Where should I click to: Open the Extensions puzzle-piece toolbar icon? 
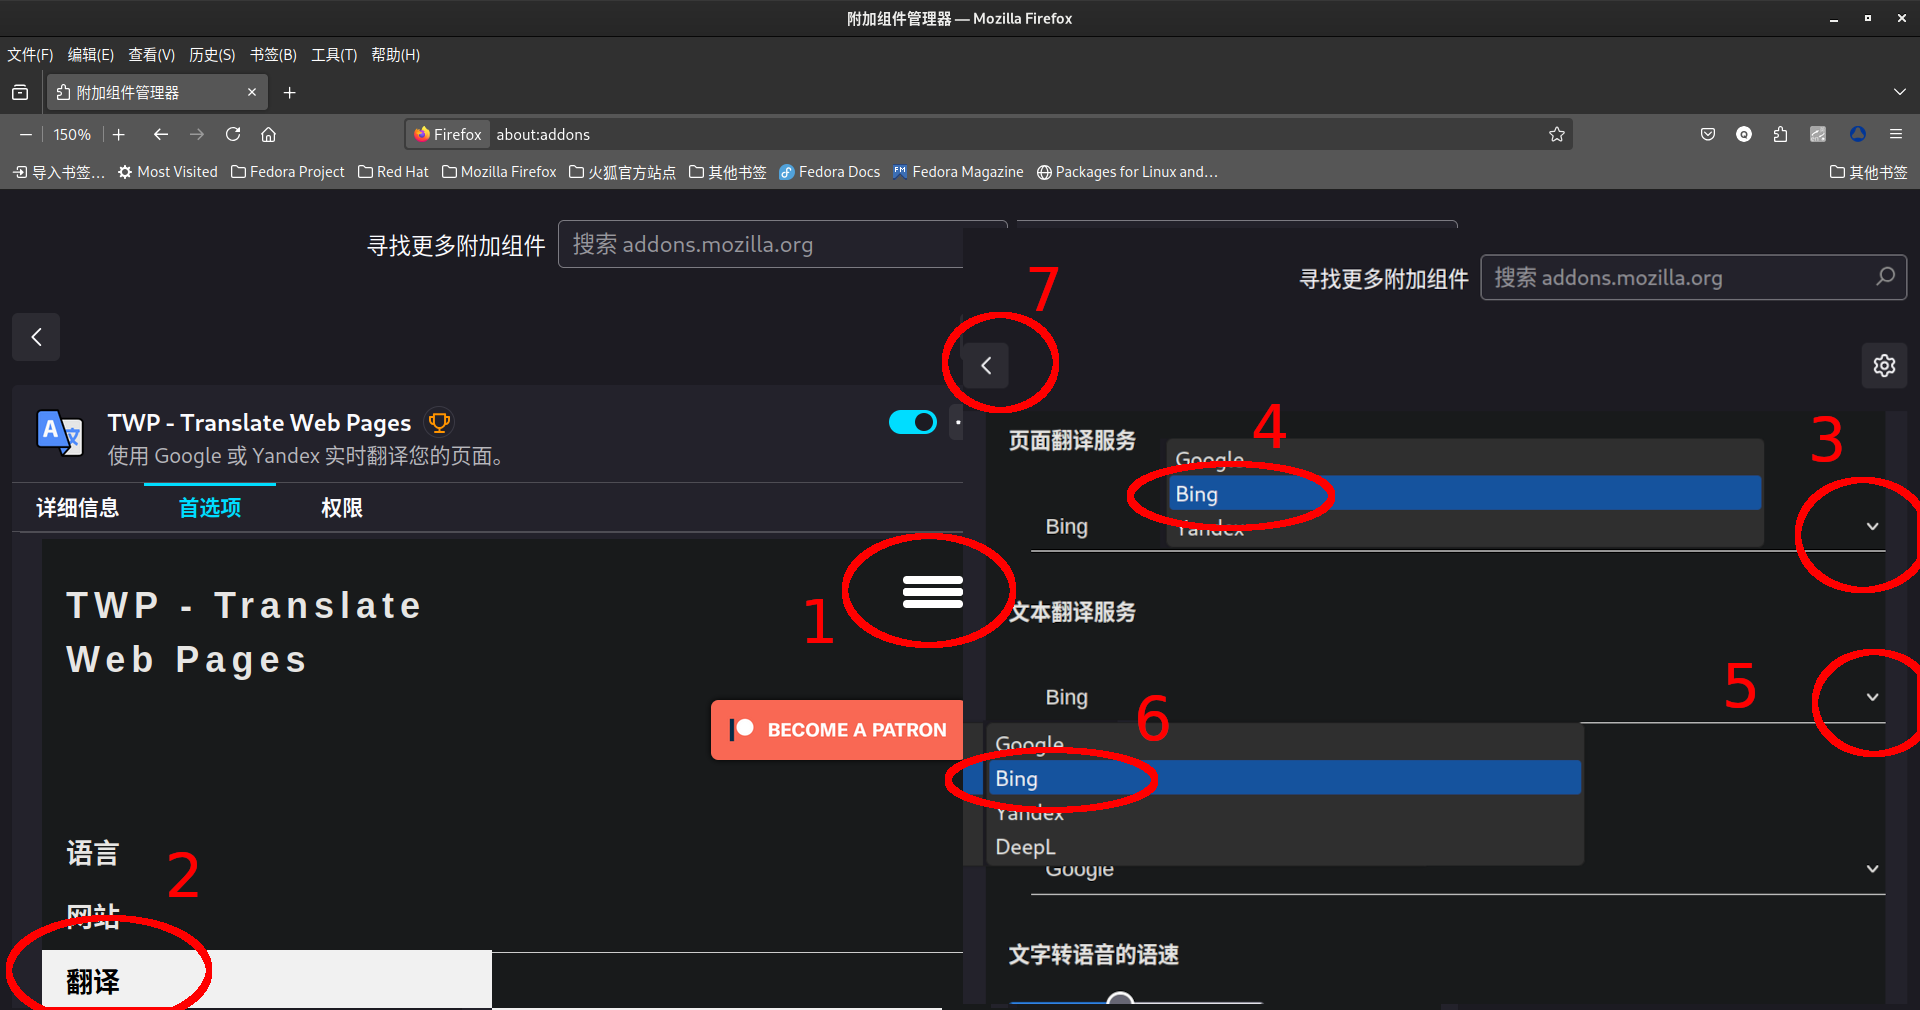click(x=1780, y=134)
